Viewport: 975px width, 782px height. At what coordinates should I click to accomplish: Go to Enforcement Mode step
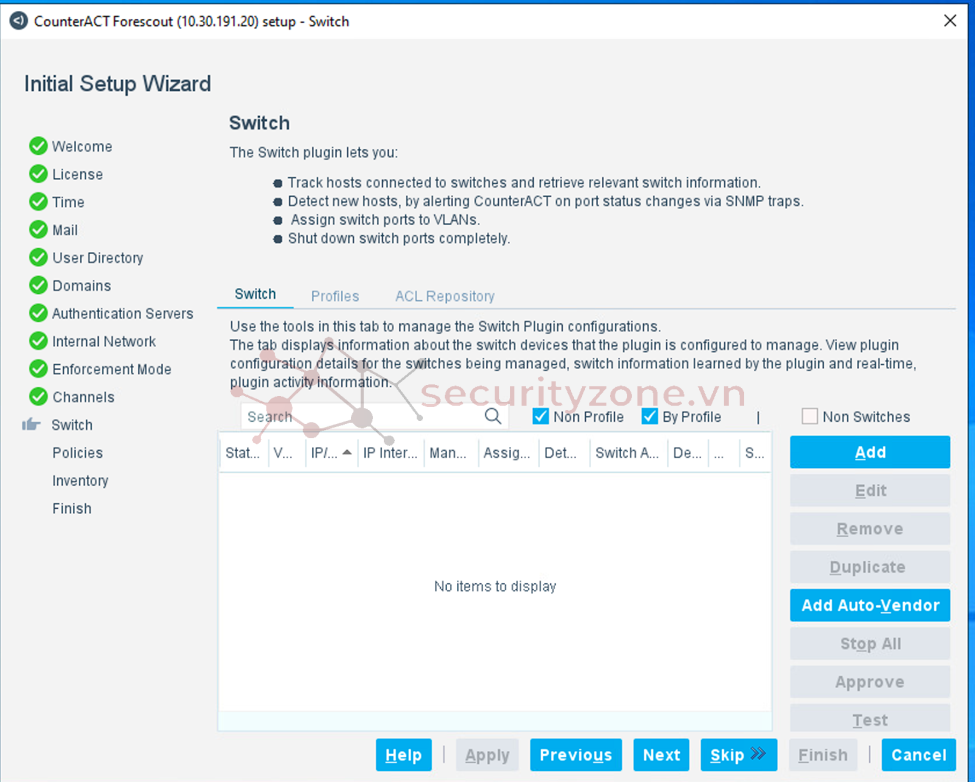pyautogui.click(x=111, y=369)
